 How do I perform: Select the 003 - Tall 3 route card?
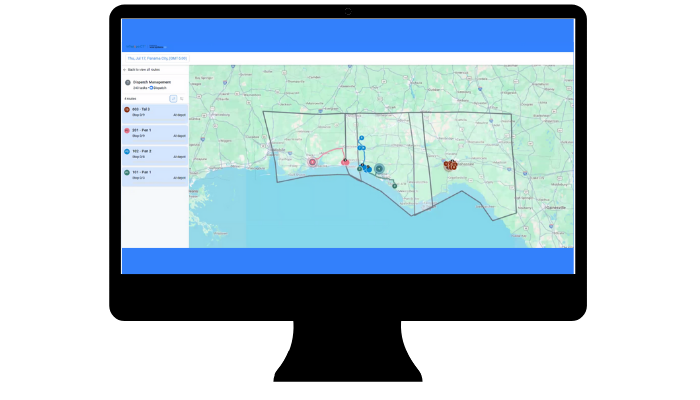pos(155,113)
